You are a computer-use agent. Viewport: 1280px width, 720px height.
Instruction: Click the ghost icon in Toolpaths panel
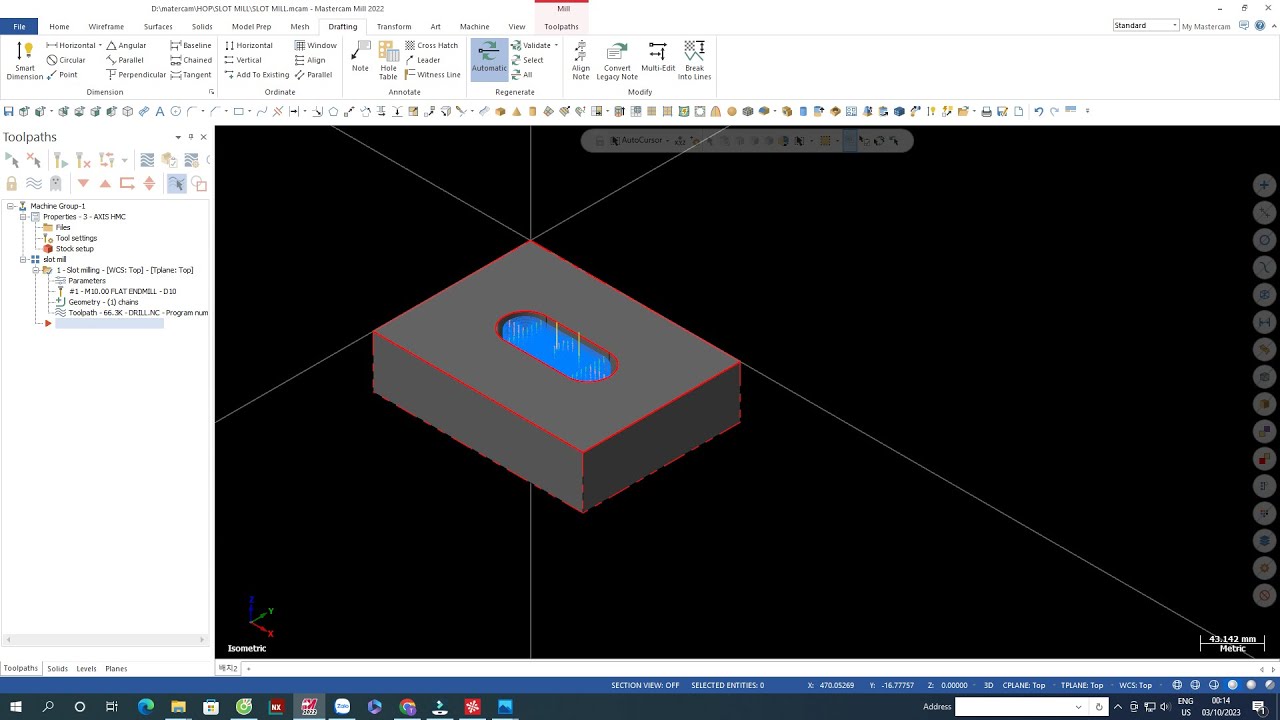pyautogui.click(x=56, y=183)
